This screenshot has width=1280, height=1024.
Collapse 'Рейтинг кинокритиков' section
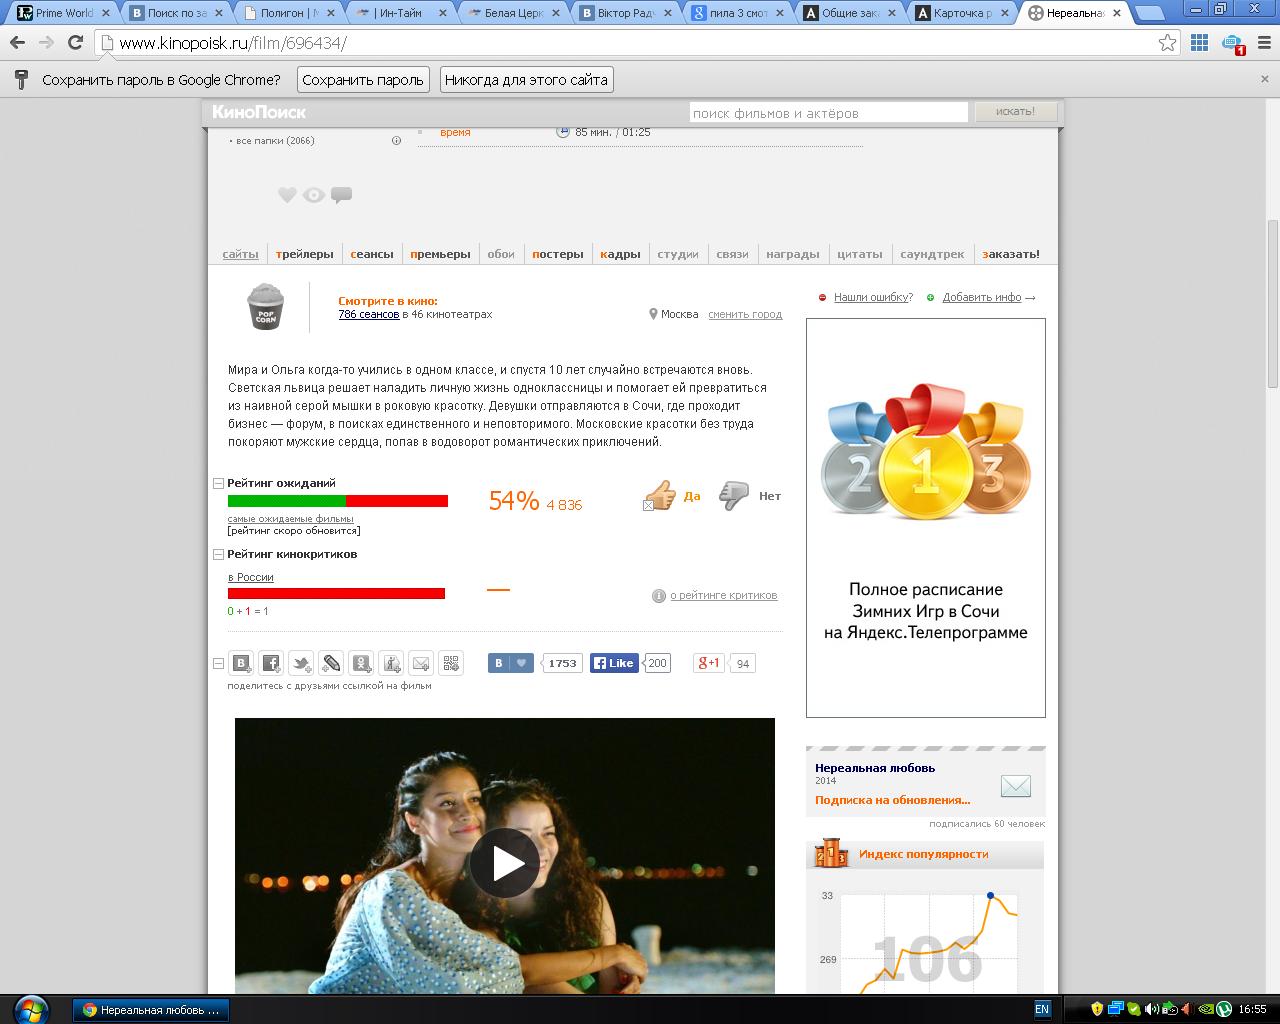tap(218, 554)
